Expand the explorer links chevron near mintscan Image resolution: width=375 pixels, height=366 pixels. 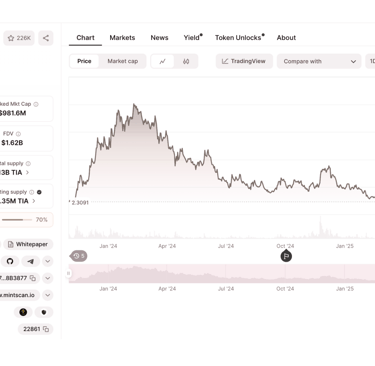pyautogui.click(x=48, y=295)
